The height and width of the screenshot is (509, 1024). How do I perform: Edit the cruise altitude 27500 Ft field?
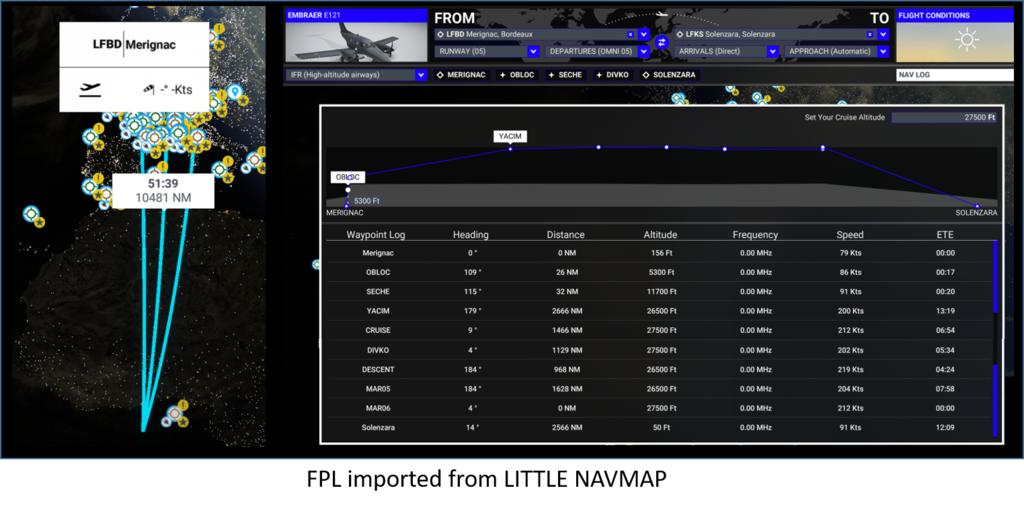(x=944, y=118)
